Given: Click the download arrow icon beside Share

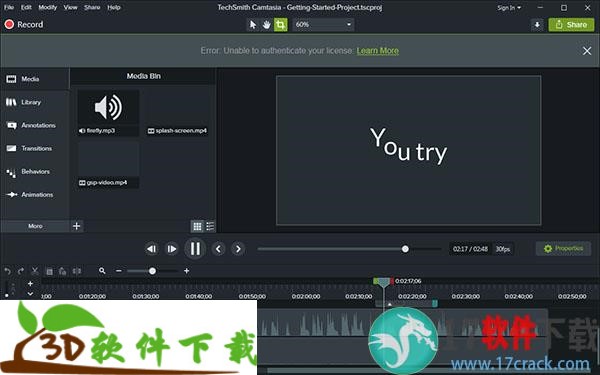Looking at the screenshot, I should coord(537,24).
